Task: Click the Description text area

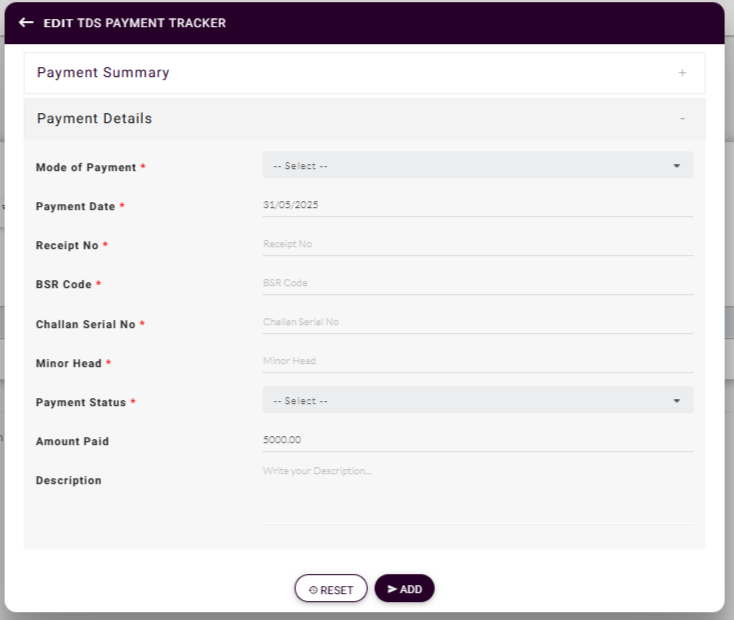Action: [477, 491]
